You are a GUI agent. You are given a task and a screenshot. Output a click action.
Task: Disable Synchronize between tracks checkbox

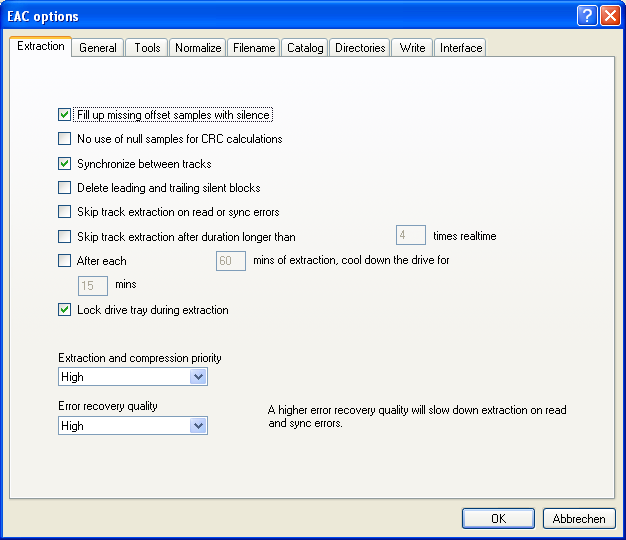[x=65, y=164]
